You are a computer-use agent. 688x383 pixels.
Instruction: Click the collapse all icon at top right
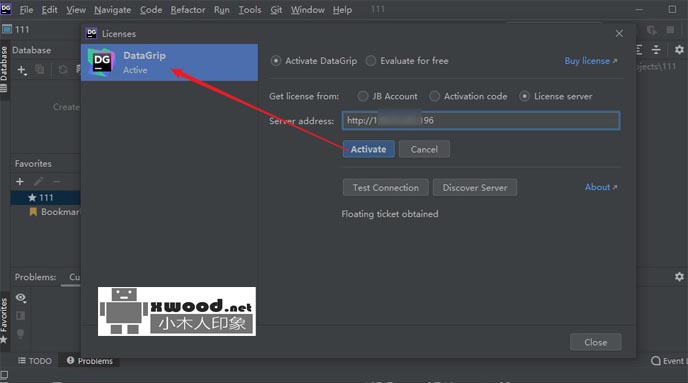click(656, 50)
